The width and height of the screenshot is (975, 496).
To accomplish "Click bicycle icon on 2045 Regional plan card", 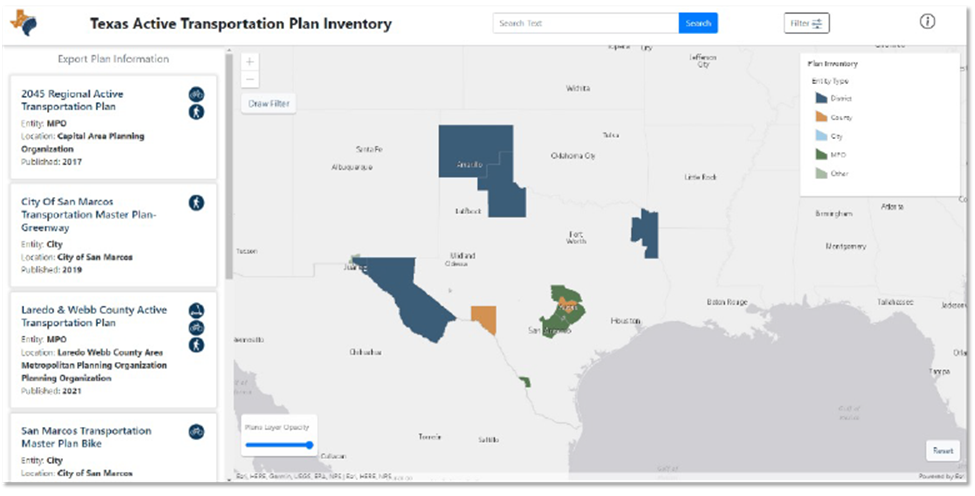I will pyautogui.click(x=196, y=94).
